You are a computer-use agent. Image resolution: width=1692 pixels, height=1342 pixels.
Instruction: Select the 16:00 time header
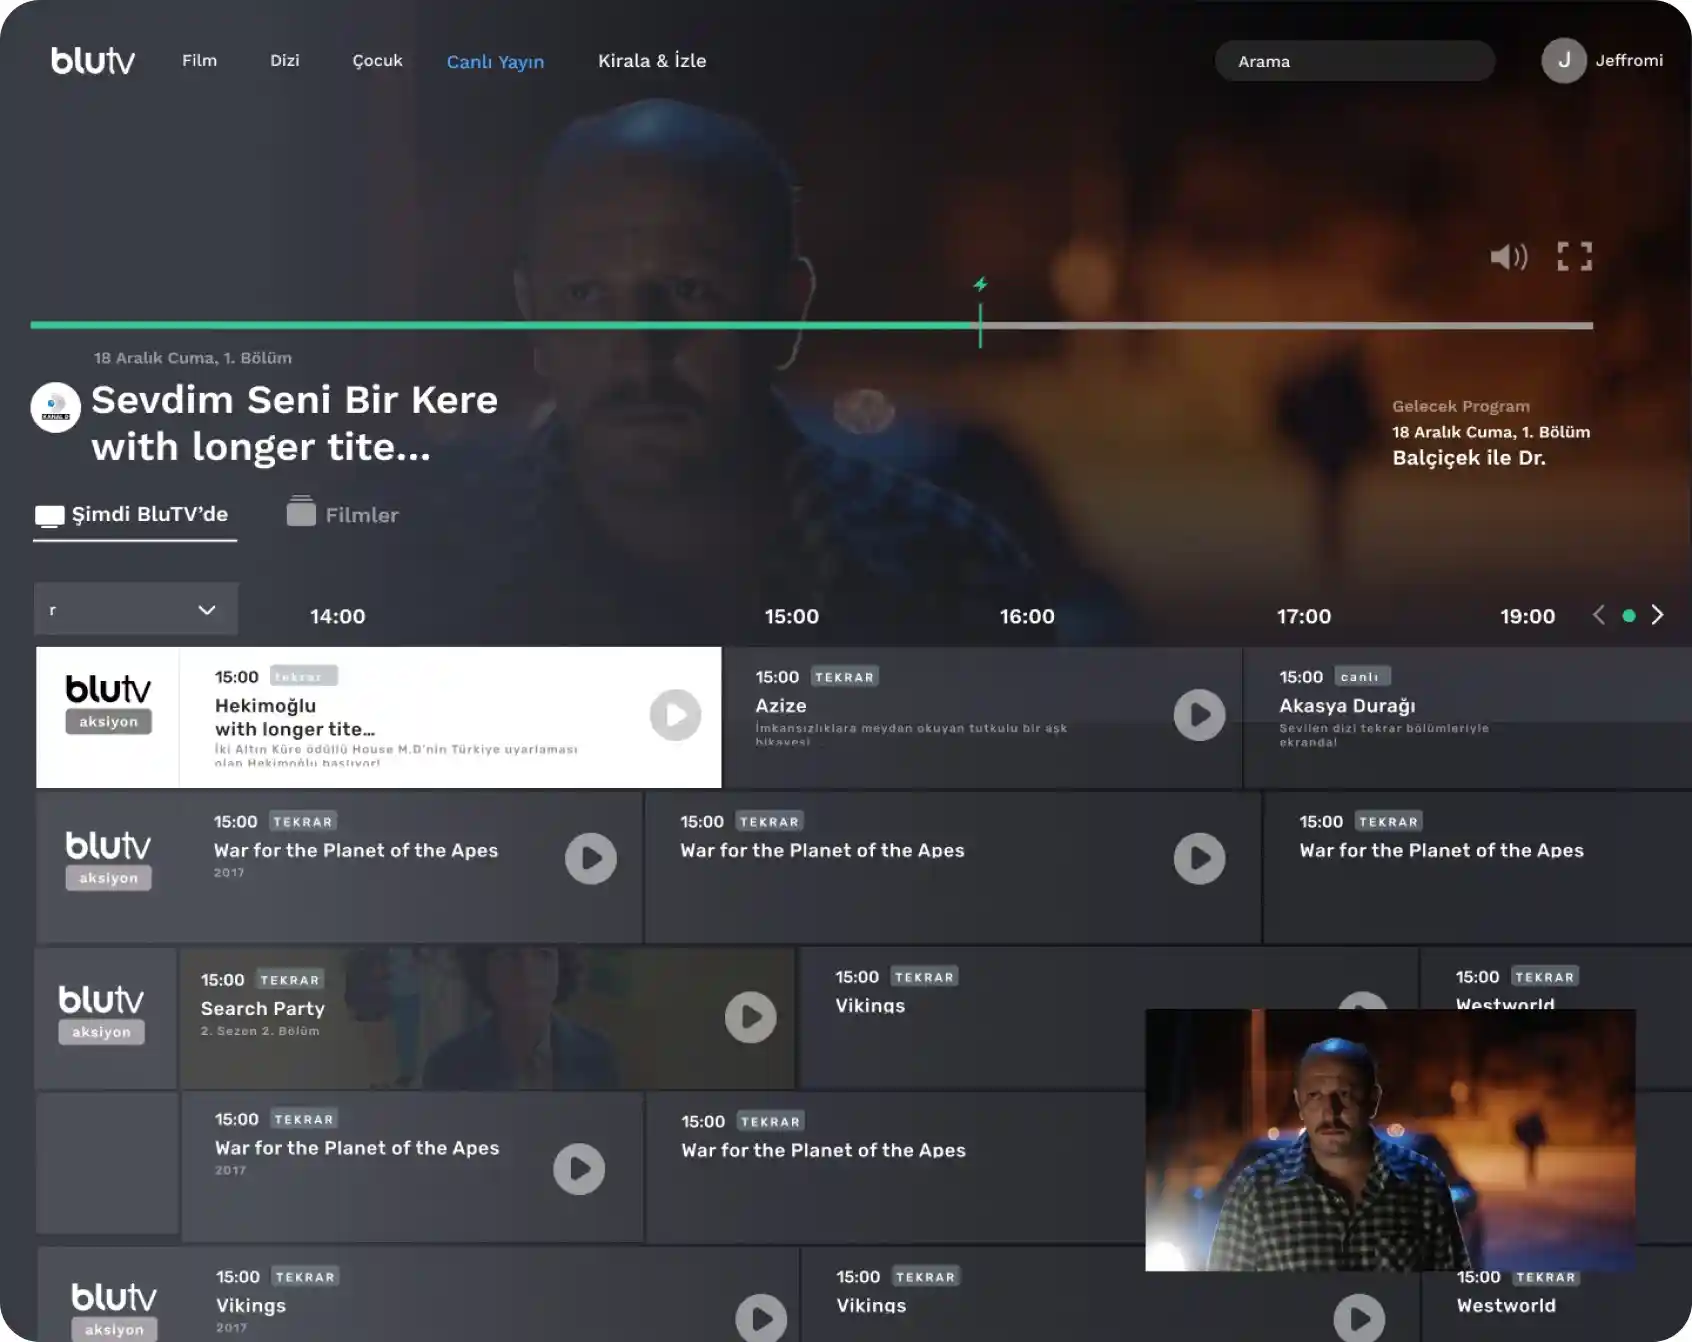[x=1027, y=616]
